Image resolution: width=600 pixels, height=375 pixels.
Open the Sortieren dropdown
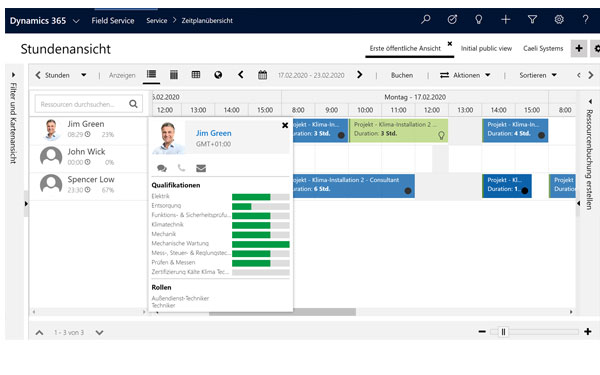click(x=538, y=75)
